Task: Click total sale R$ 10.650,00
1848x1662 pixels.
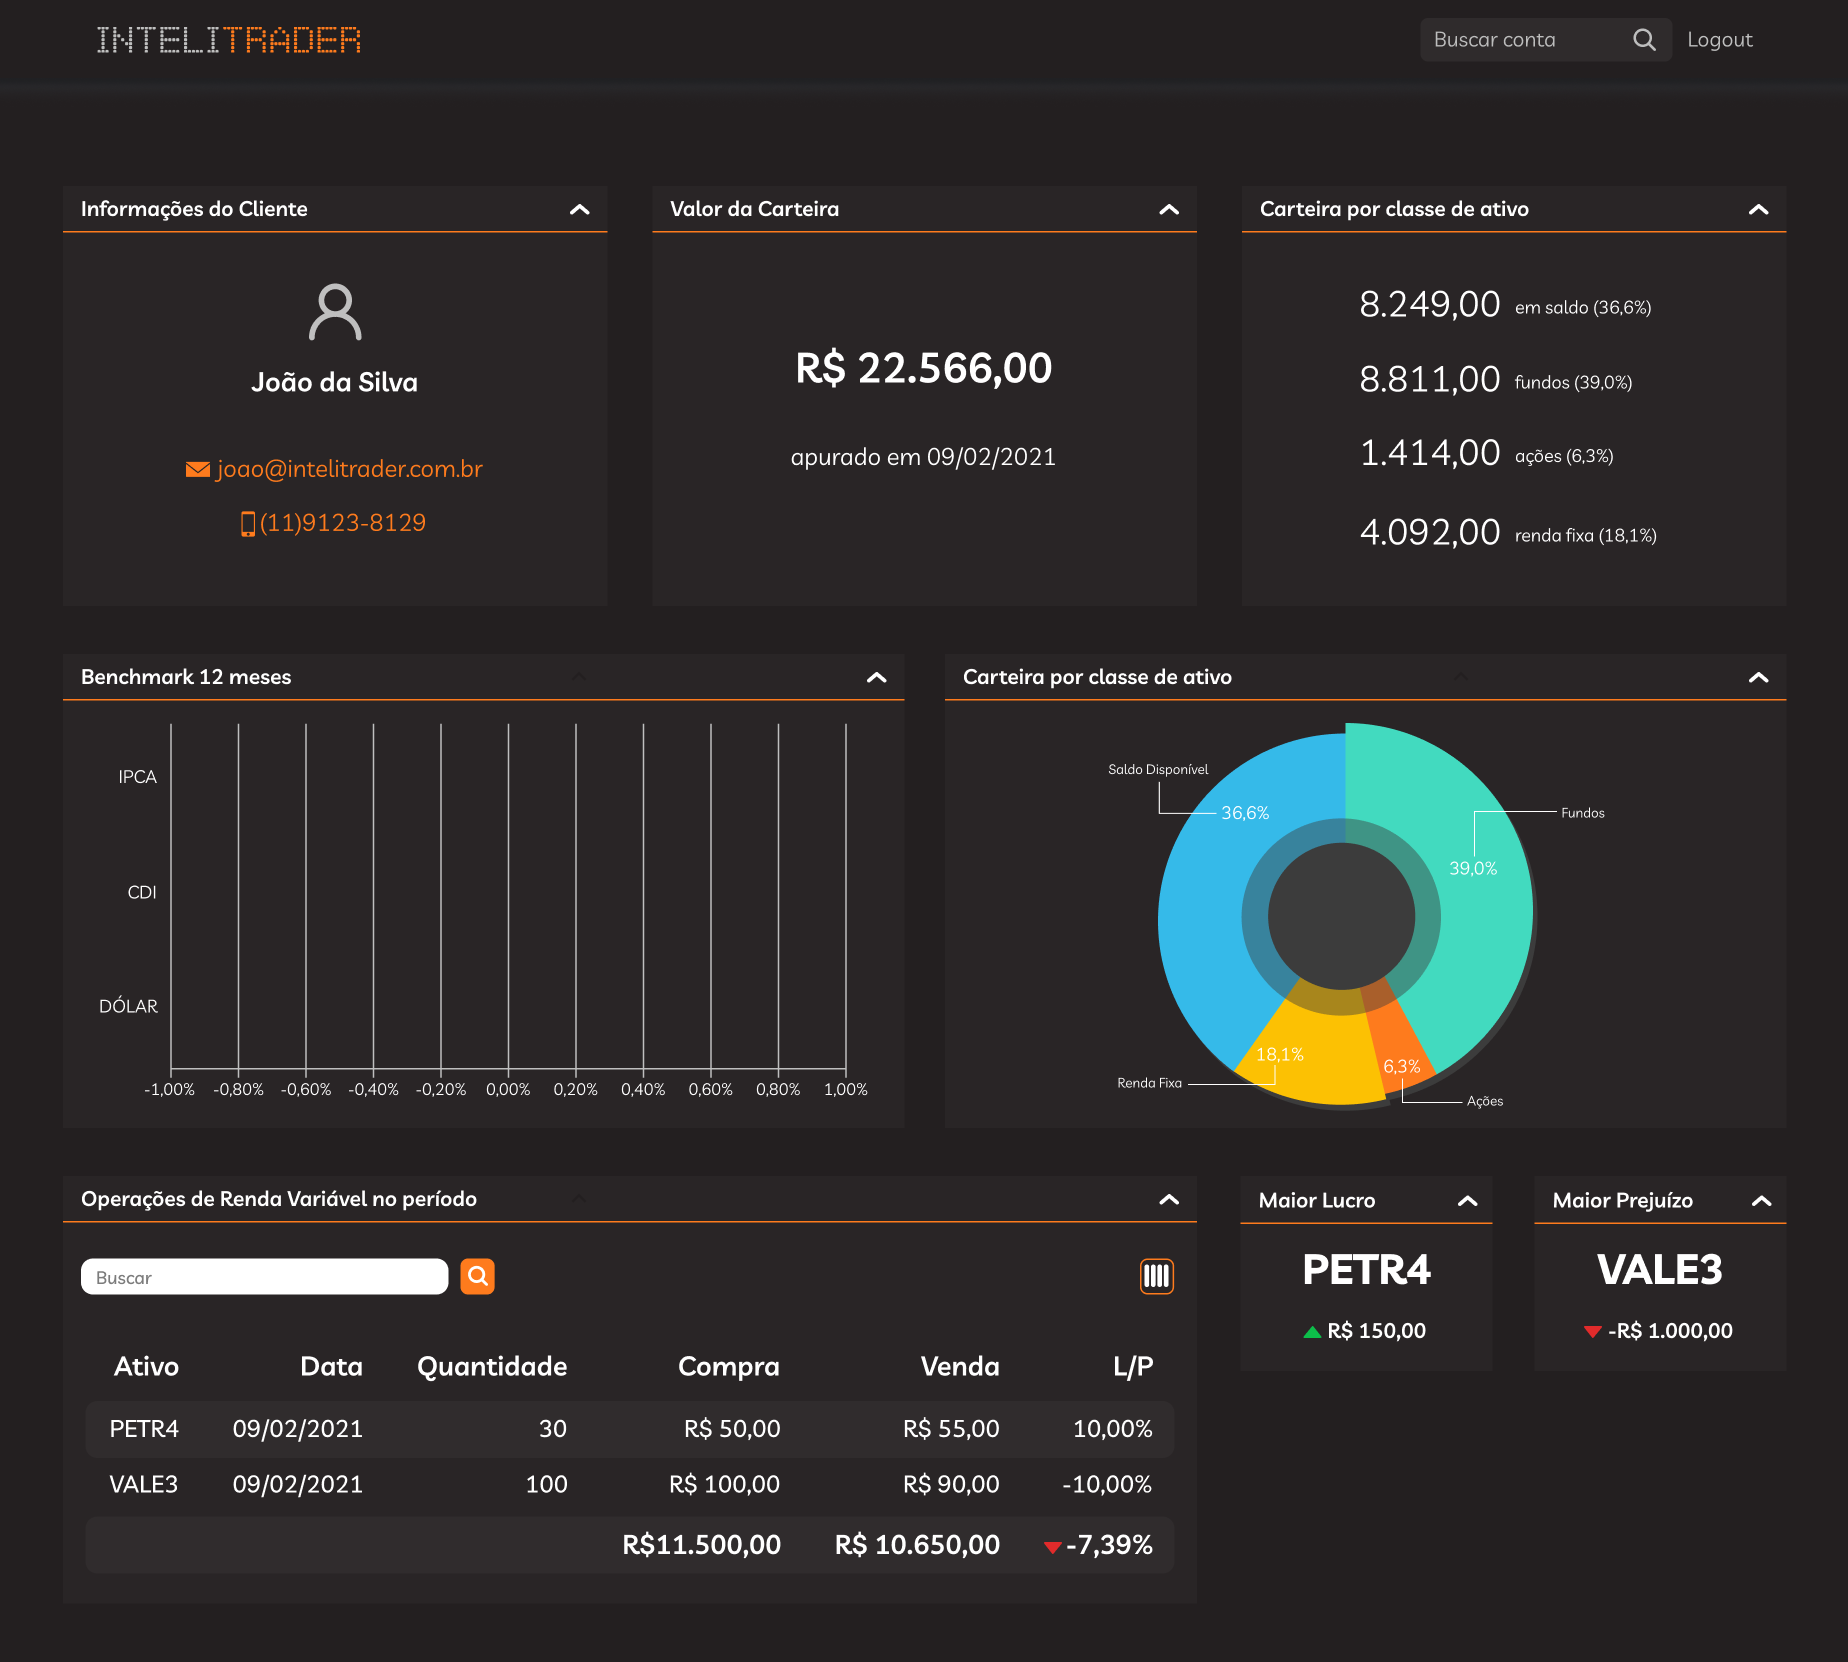Action: coord(917,1545)
